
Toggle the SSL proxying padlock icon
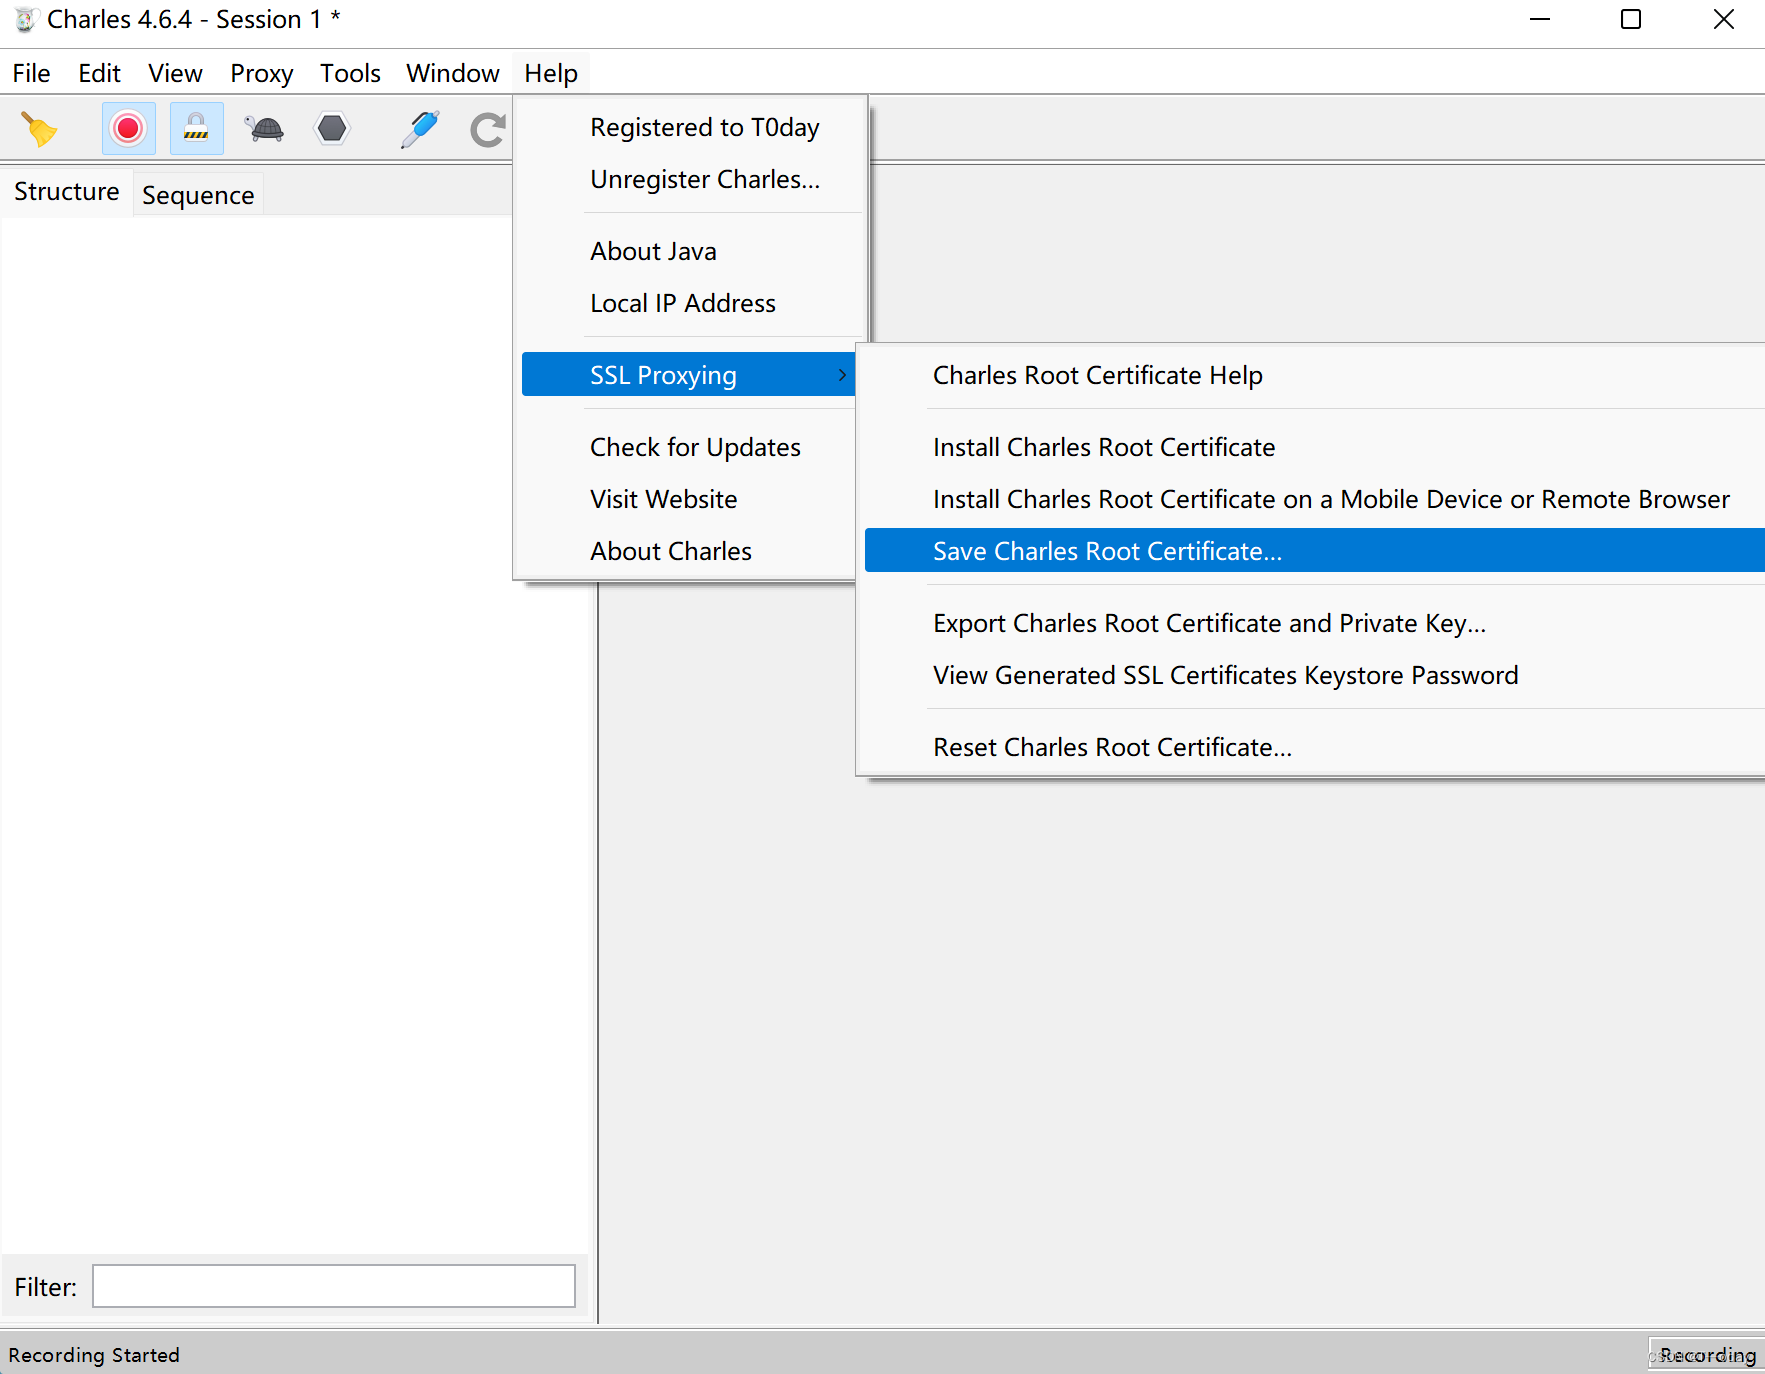(196, 129)
